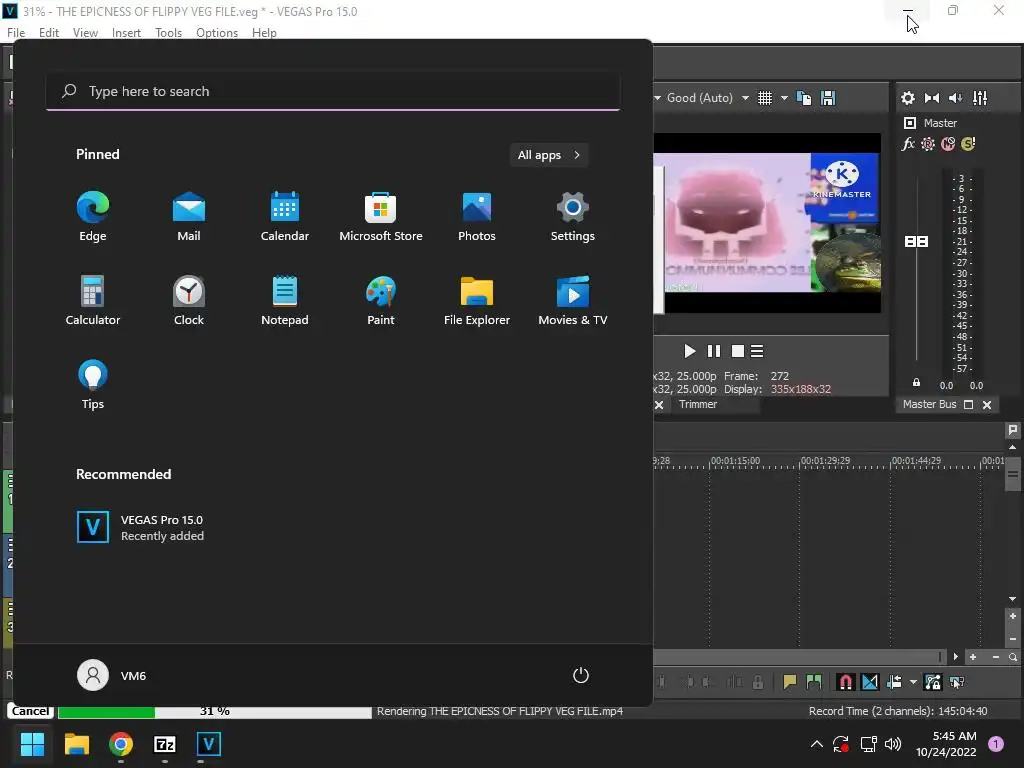1024x768 pixels.
Task: Toggle automatic crossfades icon
Action: (x=870, y=682)
